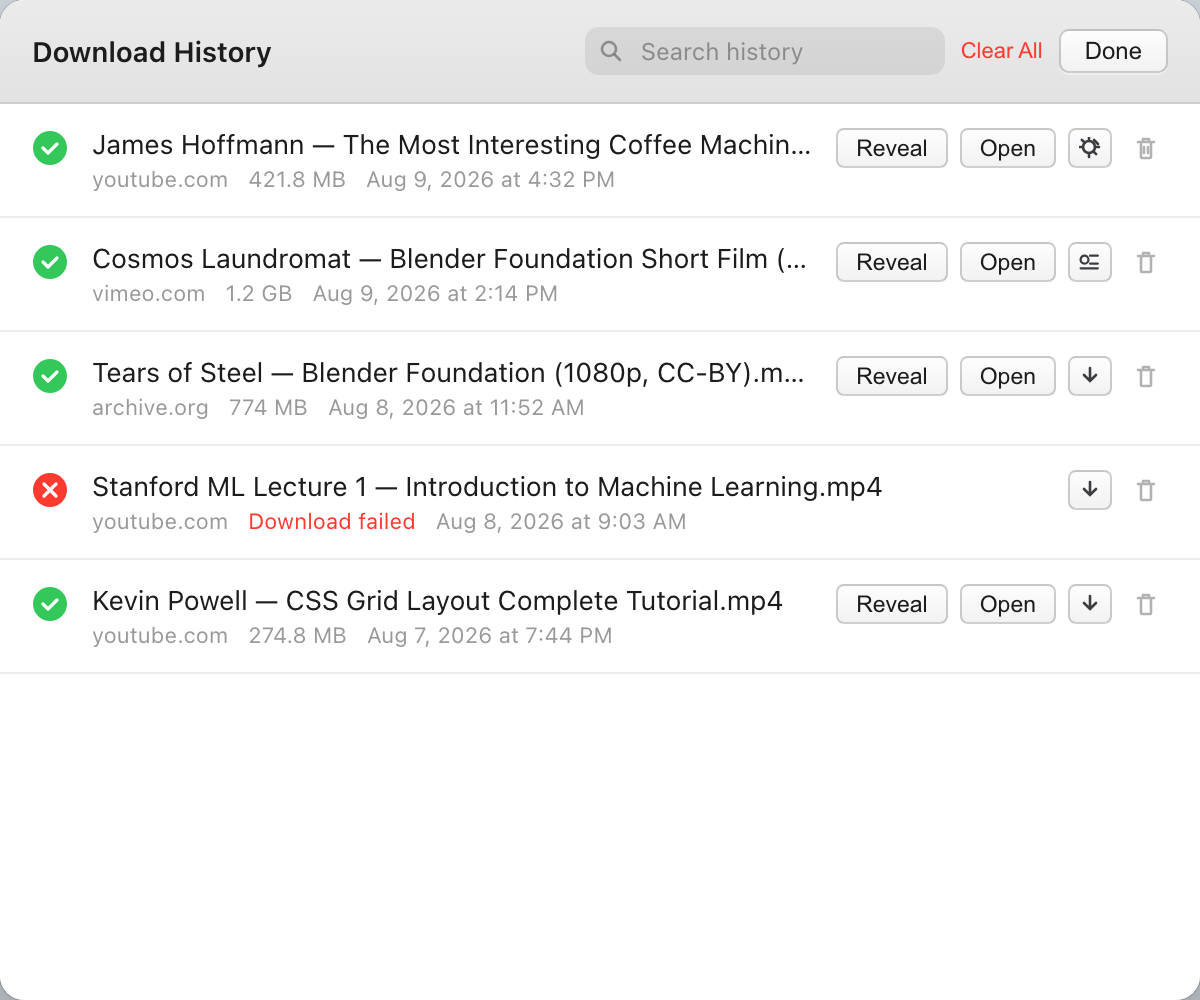The height and width of the screenshot is (1000, 1200).
Task: Open the Tears of Steel video
Action: pyautogui.click(x=1008, y=376)
